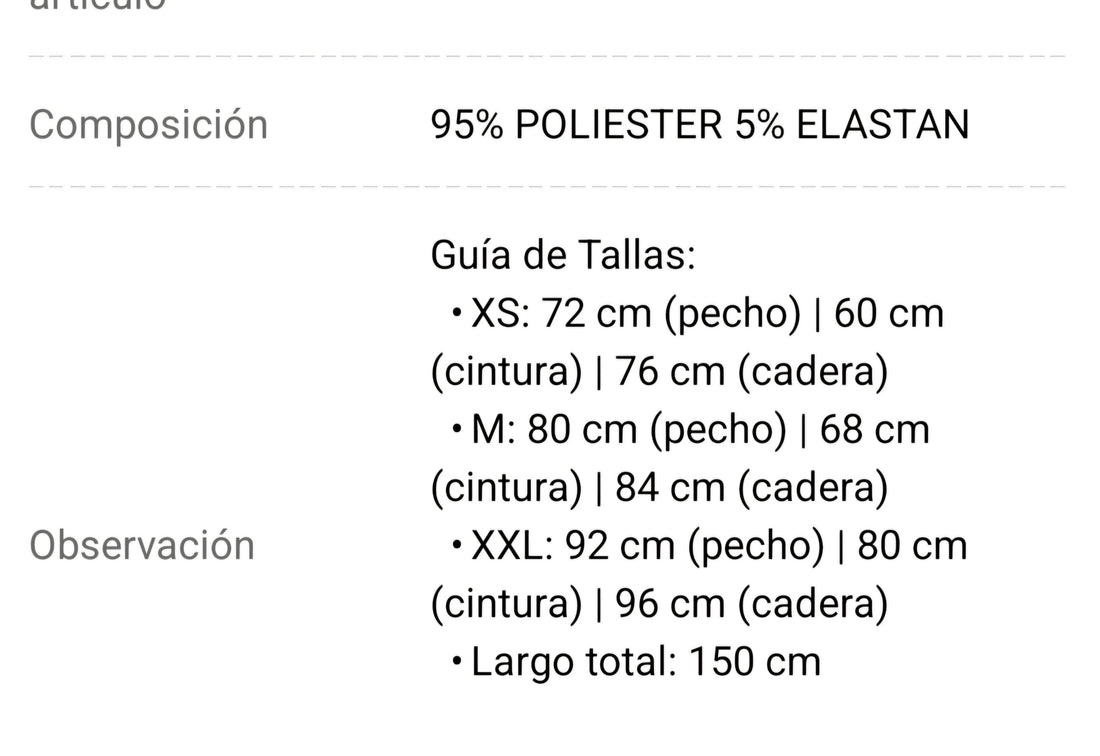Click the bullet point before "XXL"
Screen dimensions: 1100x756
(x=457, y=547)
